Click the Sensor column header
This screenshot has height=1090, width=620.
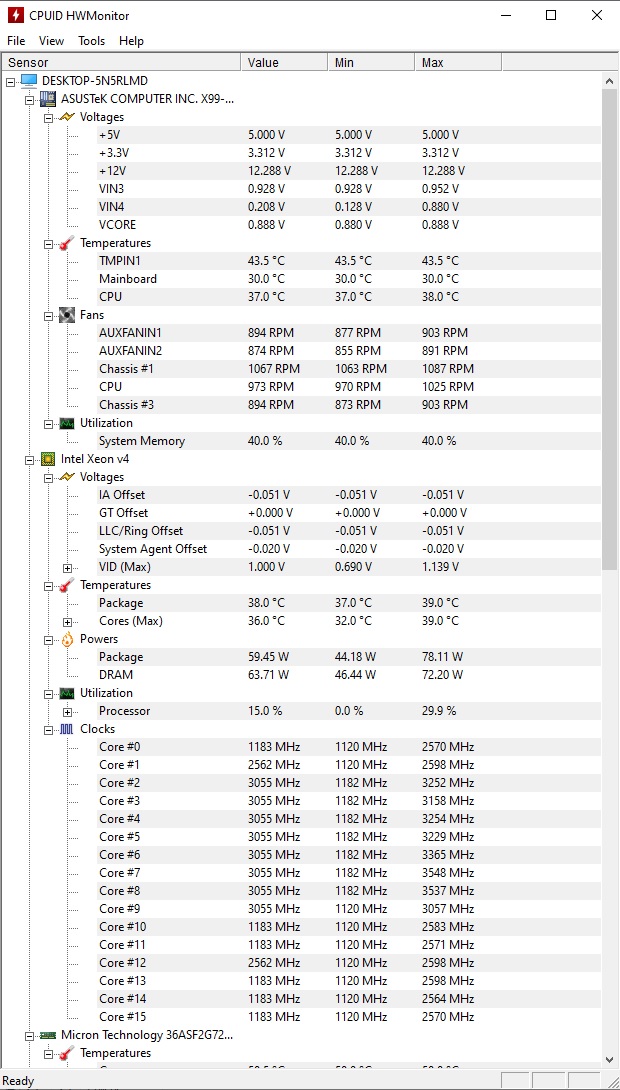(120, 63)
